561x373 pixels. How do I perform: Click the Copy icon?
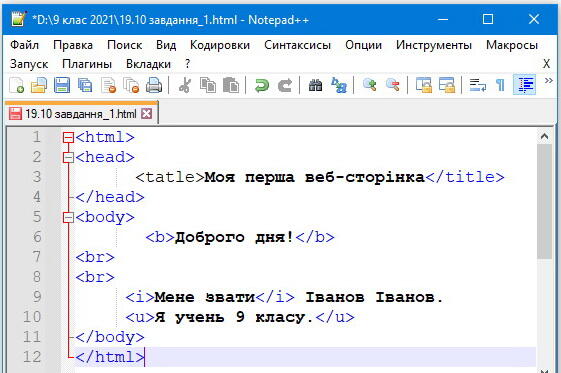(x=208, y=85)
